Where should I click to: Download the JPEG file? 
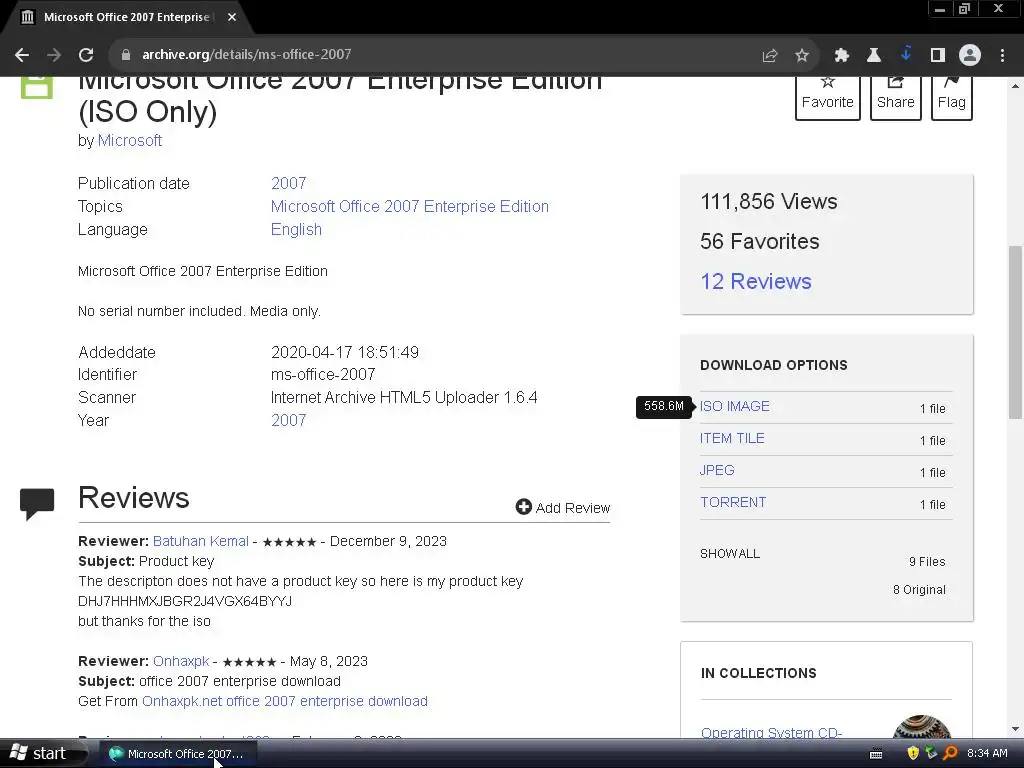[x=717, y=470]
